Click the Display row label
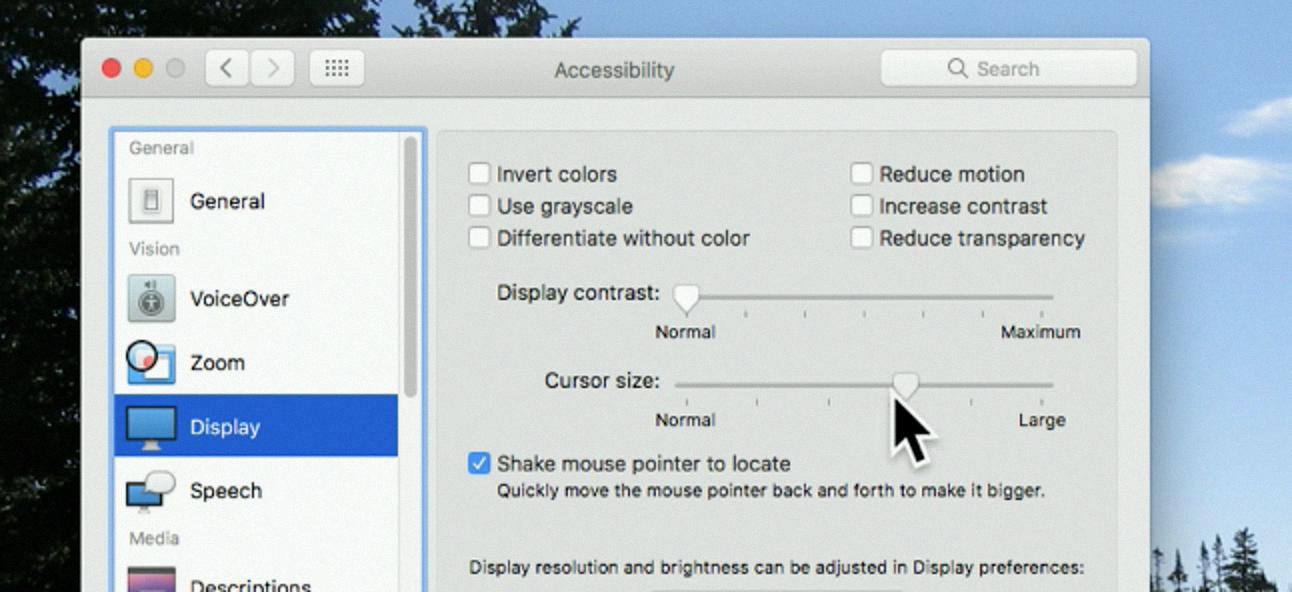The width and height of the screenshot is (1292, 592). coord(225,427)
